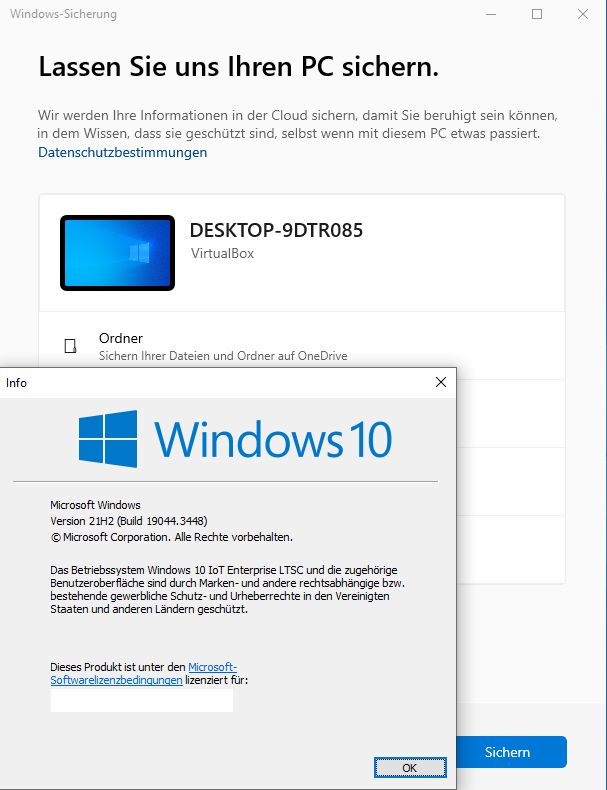The width and height of the screenshot is (607, 790).
Task: Click the Windows 10 logo in Info dialog
Action: 235,439
